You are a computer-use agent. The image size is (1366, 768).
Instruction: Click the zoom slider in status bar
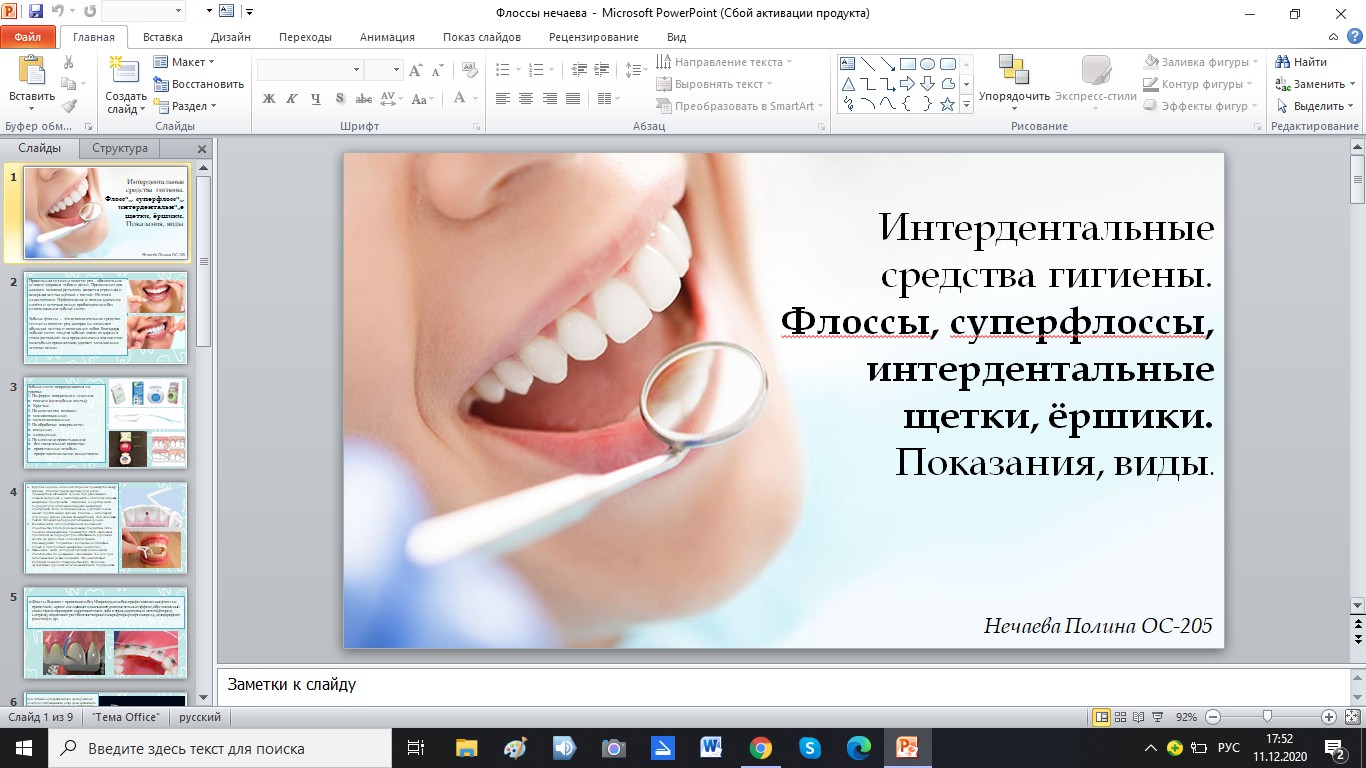[1267, 717]
